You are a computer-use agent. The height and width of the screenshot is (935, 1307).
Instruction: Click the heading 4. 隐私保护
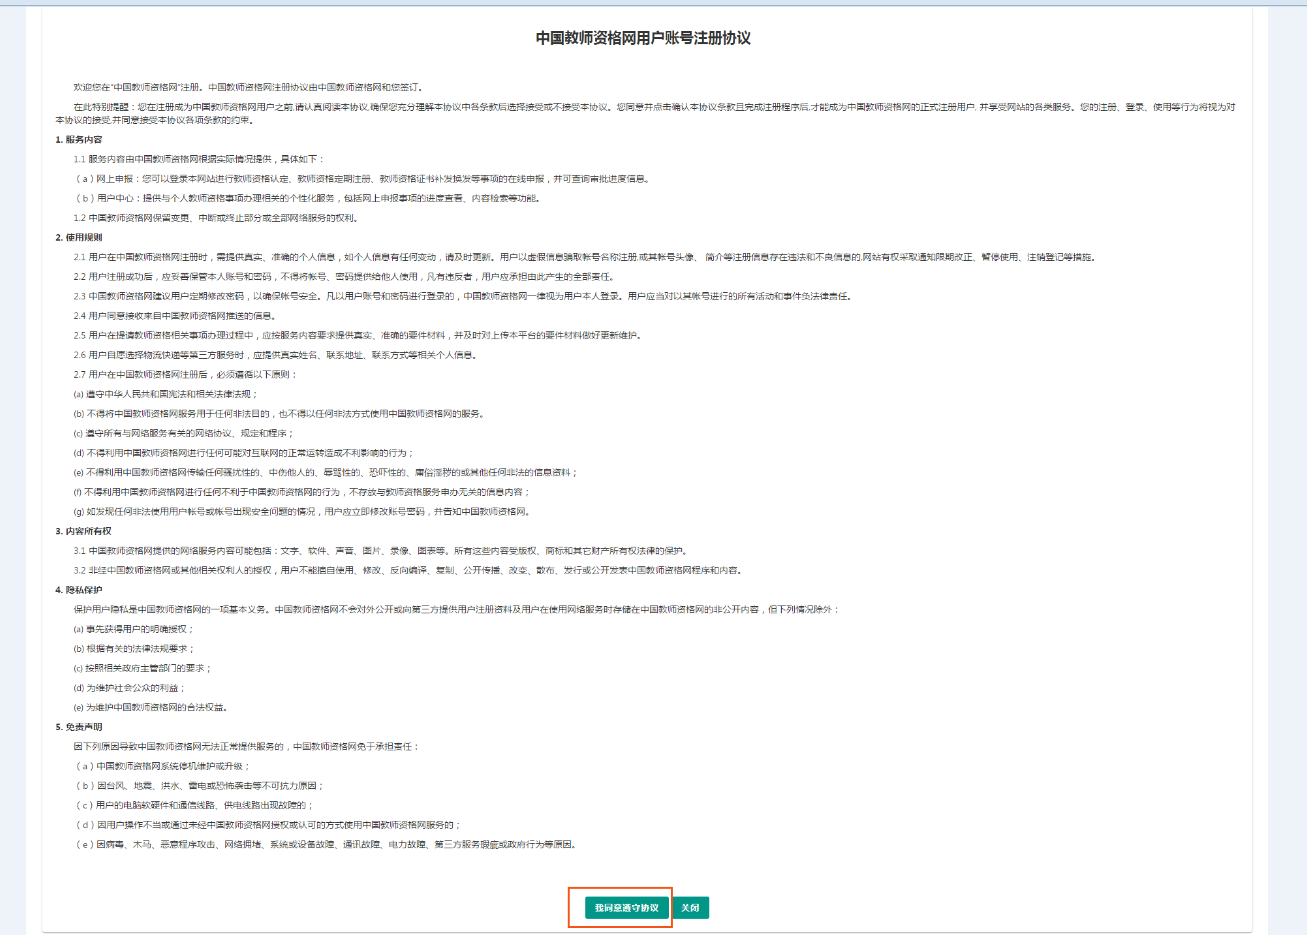(x=79, y=590)
